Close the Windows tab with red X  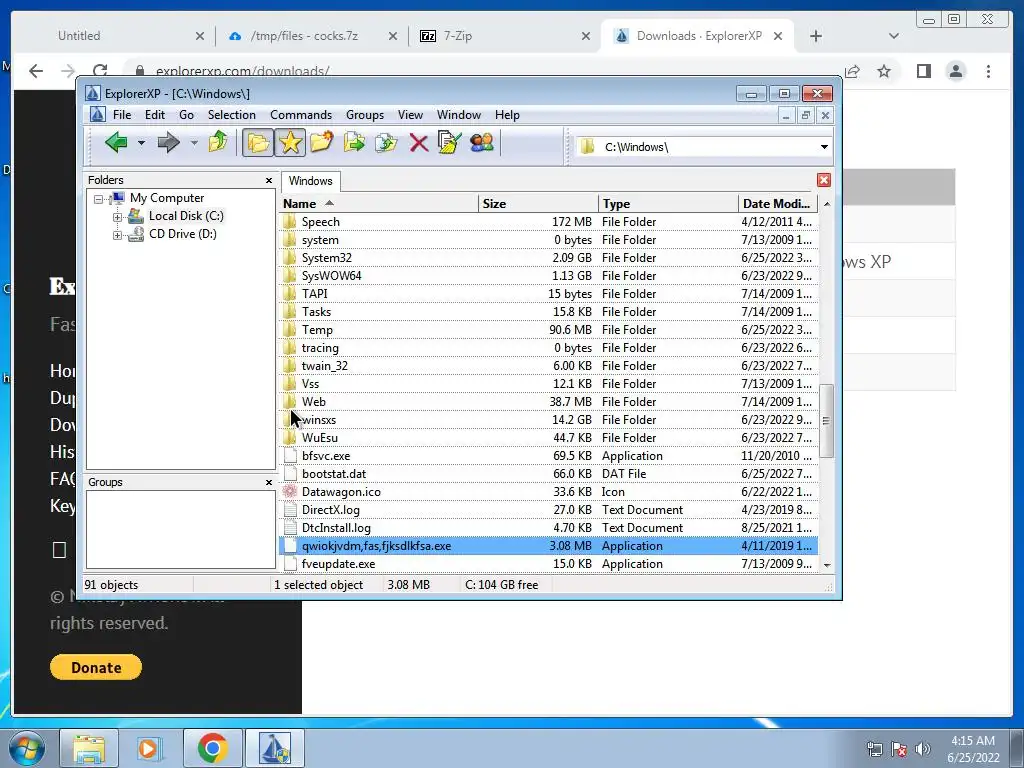pyautogui.click(x=824, y=180)
